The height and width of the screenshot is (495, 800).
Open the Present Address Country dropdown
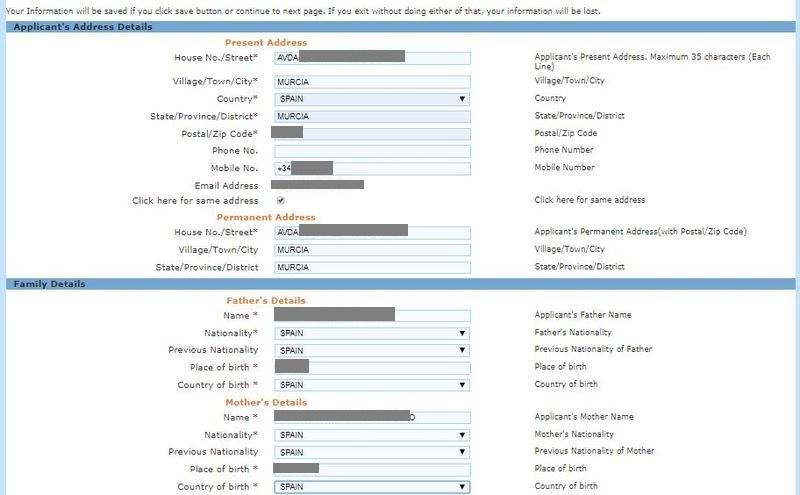(372, 99)
